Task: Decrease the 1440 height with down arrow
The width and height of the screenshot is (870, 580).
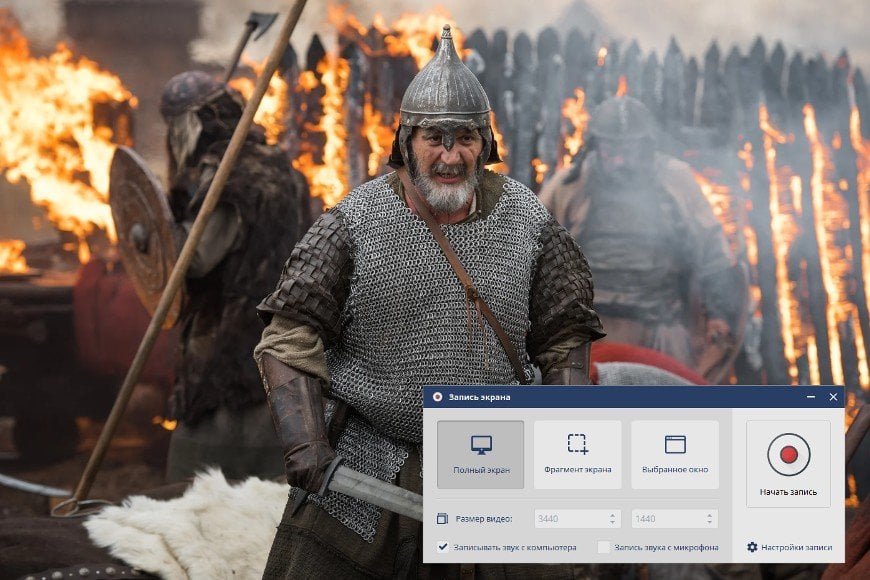Action: (x=710, y=523)
